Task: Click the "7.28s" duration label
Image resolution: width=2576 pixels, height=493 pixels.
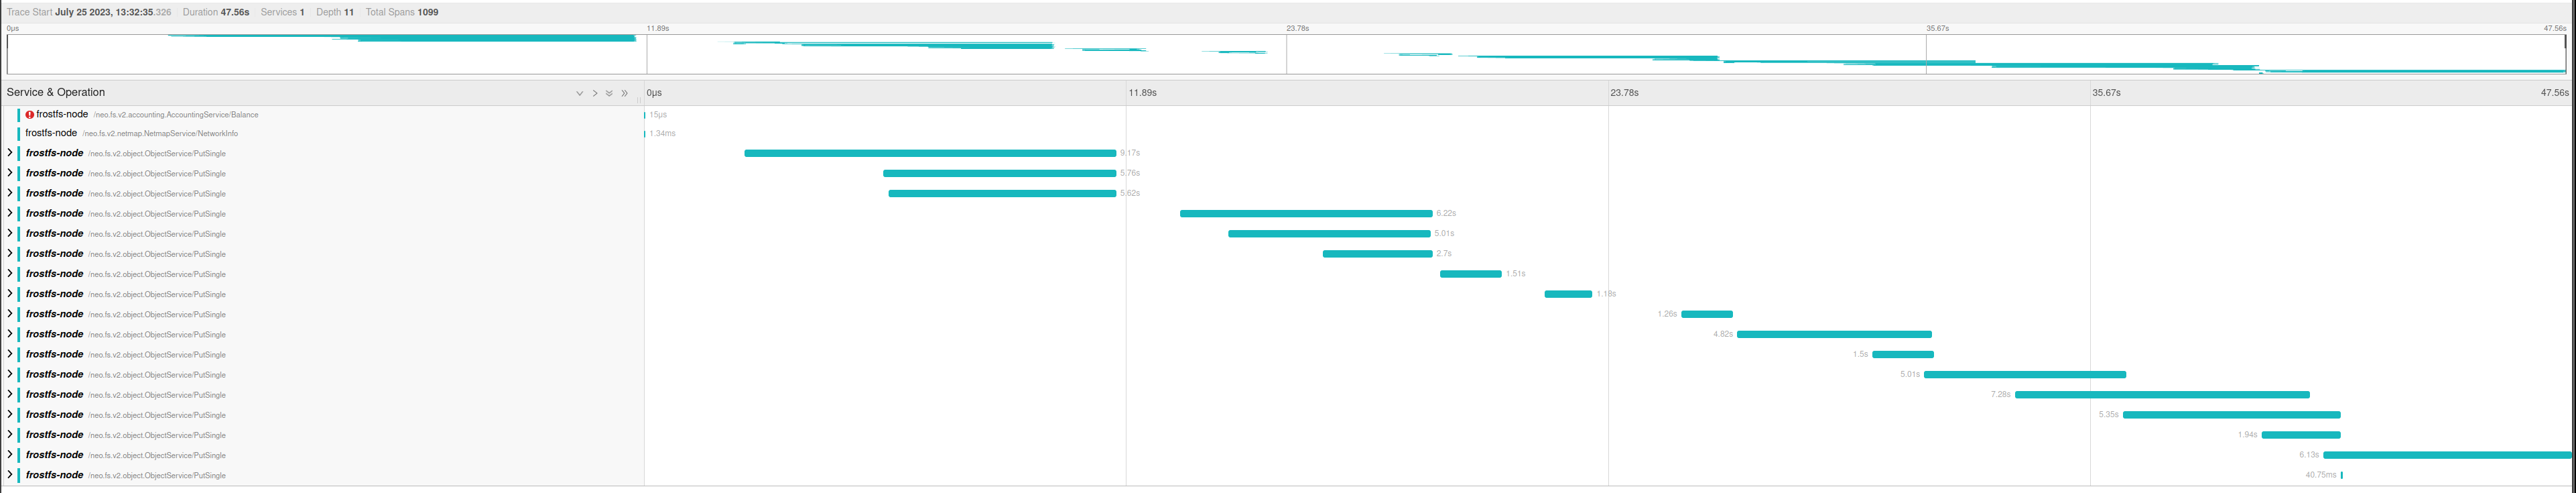Action: point(2000,394)
